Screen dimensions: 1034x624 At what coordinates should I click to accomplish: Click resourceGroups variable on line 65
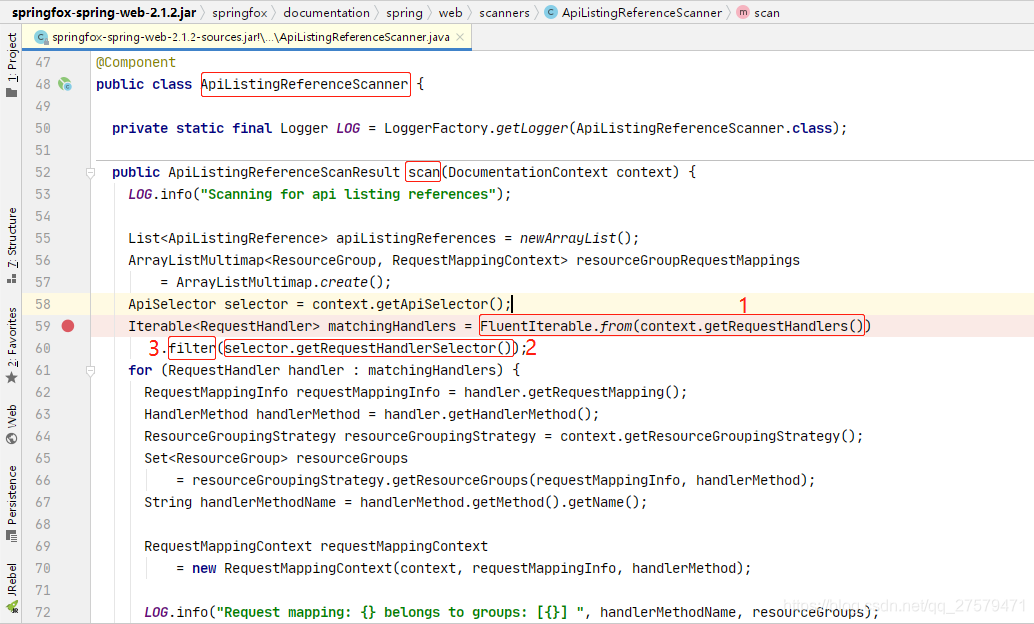point(352,458)
